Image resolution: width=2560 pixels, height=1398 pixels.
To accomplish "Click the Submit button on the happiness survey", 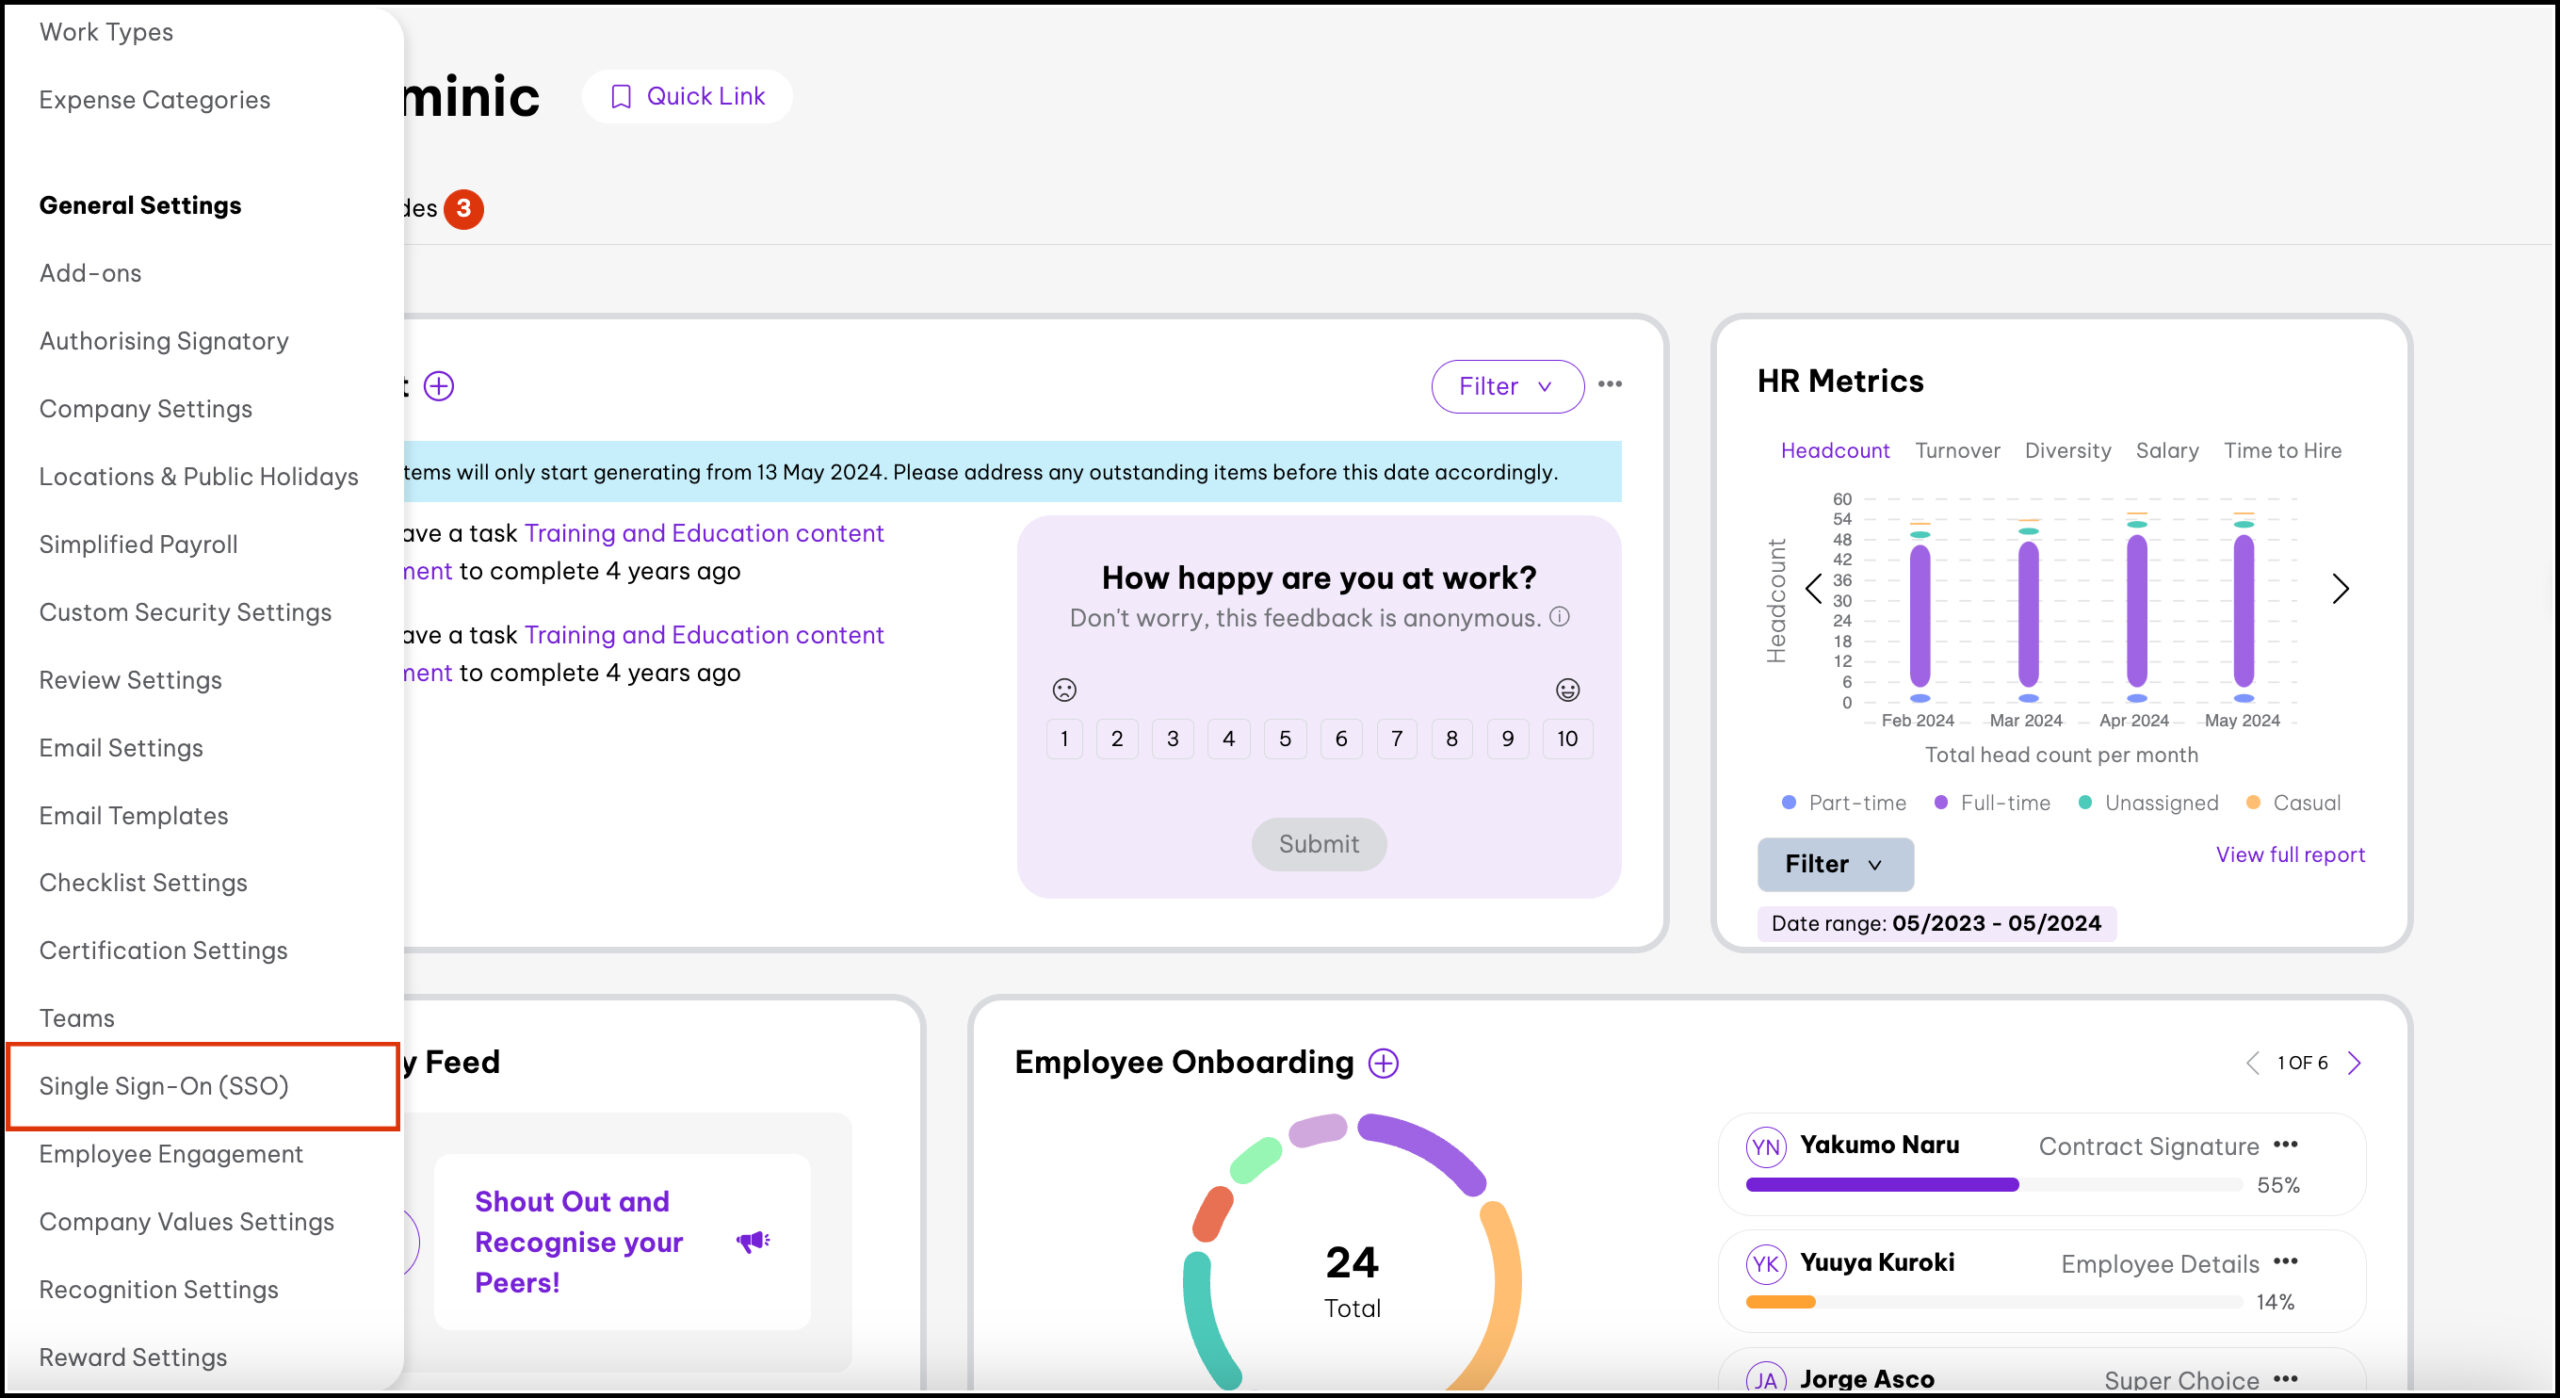I will tap(1318, 843).
